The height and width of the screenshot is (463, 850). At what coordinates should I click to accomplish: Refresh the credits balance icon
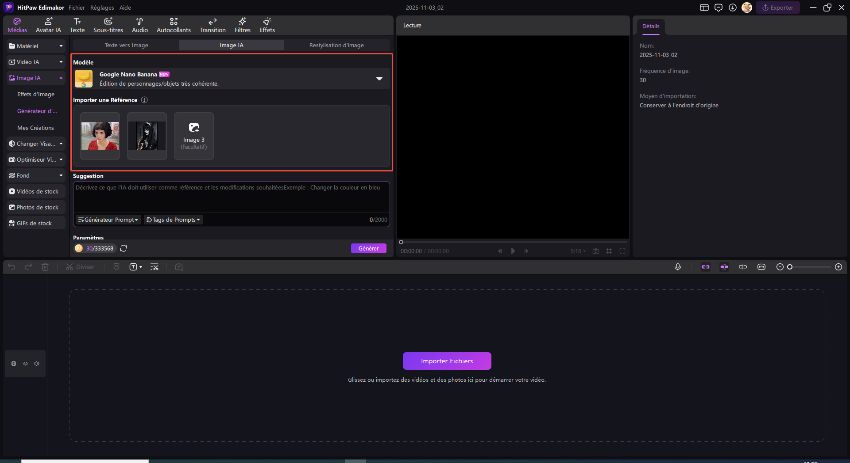point(123,248)
